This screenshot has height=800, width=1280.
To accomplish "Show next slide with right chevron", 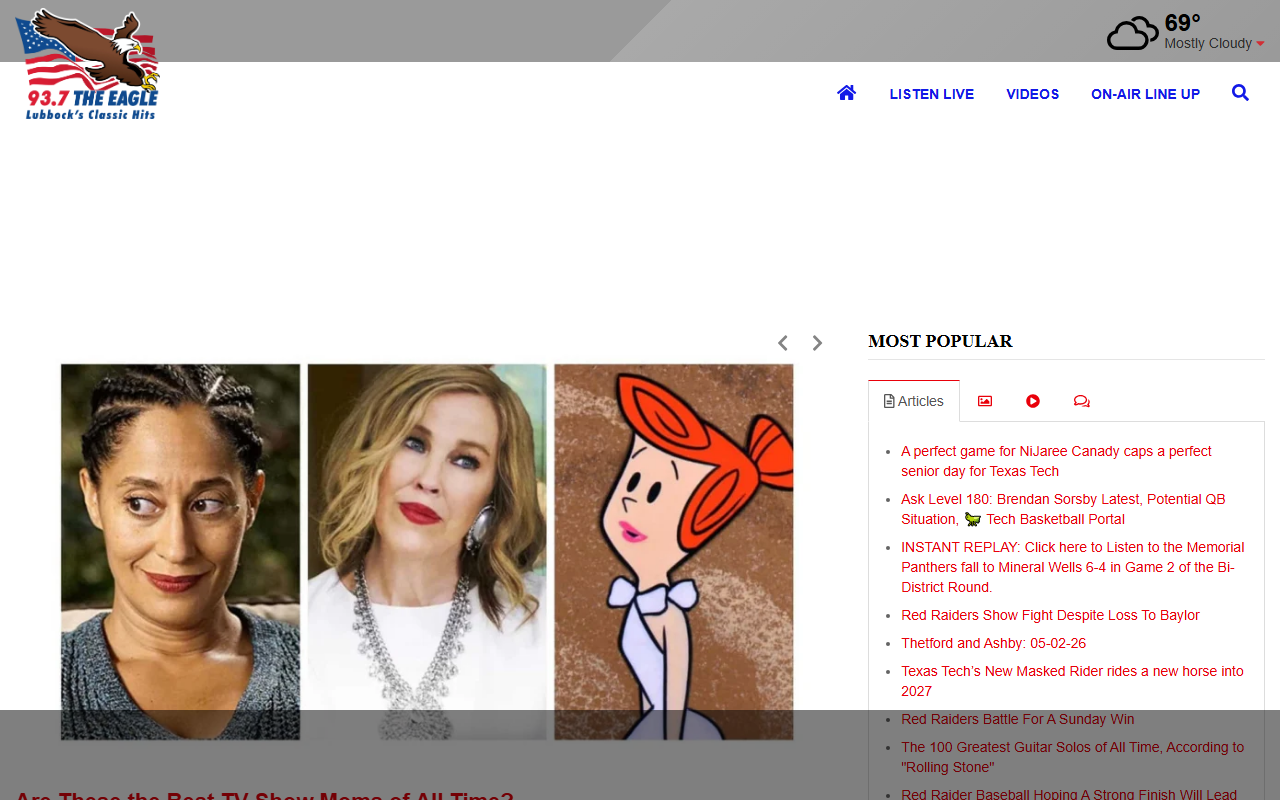I will 817,343.
